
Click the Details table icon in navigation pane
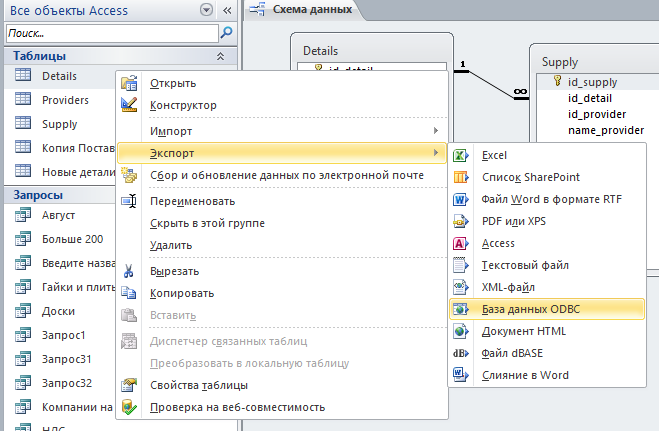coord(23,76)
